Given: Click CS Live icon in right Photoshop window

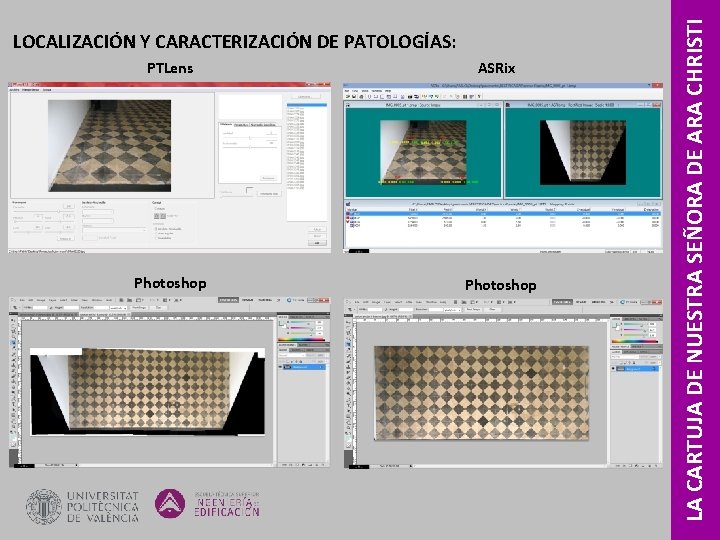Looking at the screenshot, I should point(622,302).
